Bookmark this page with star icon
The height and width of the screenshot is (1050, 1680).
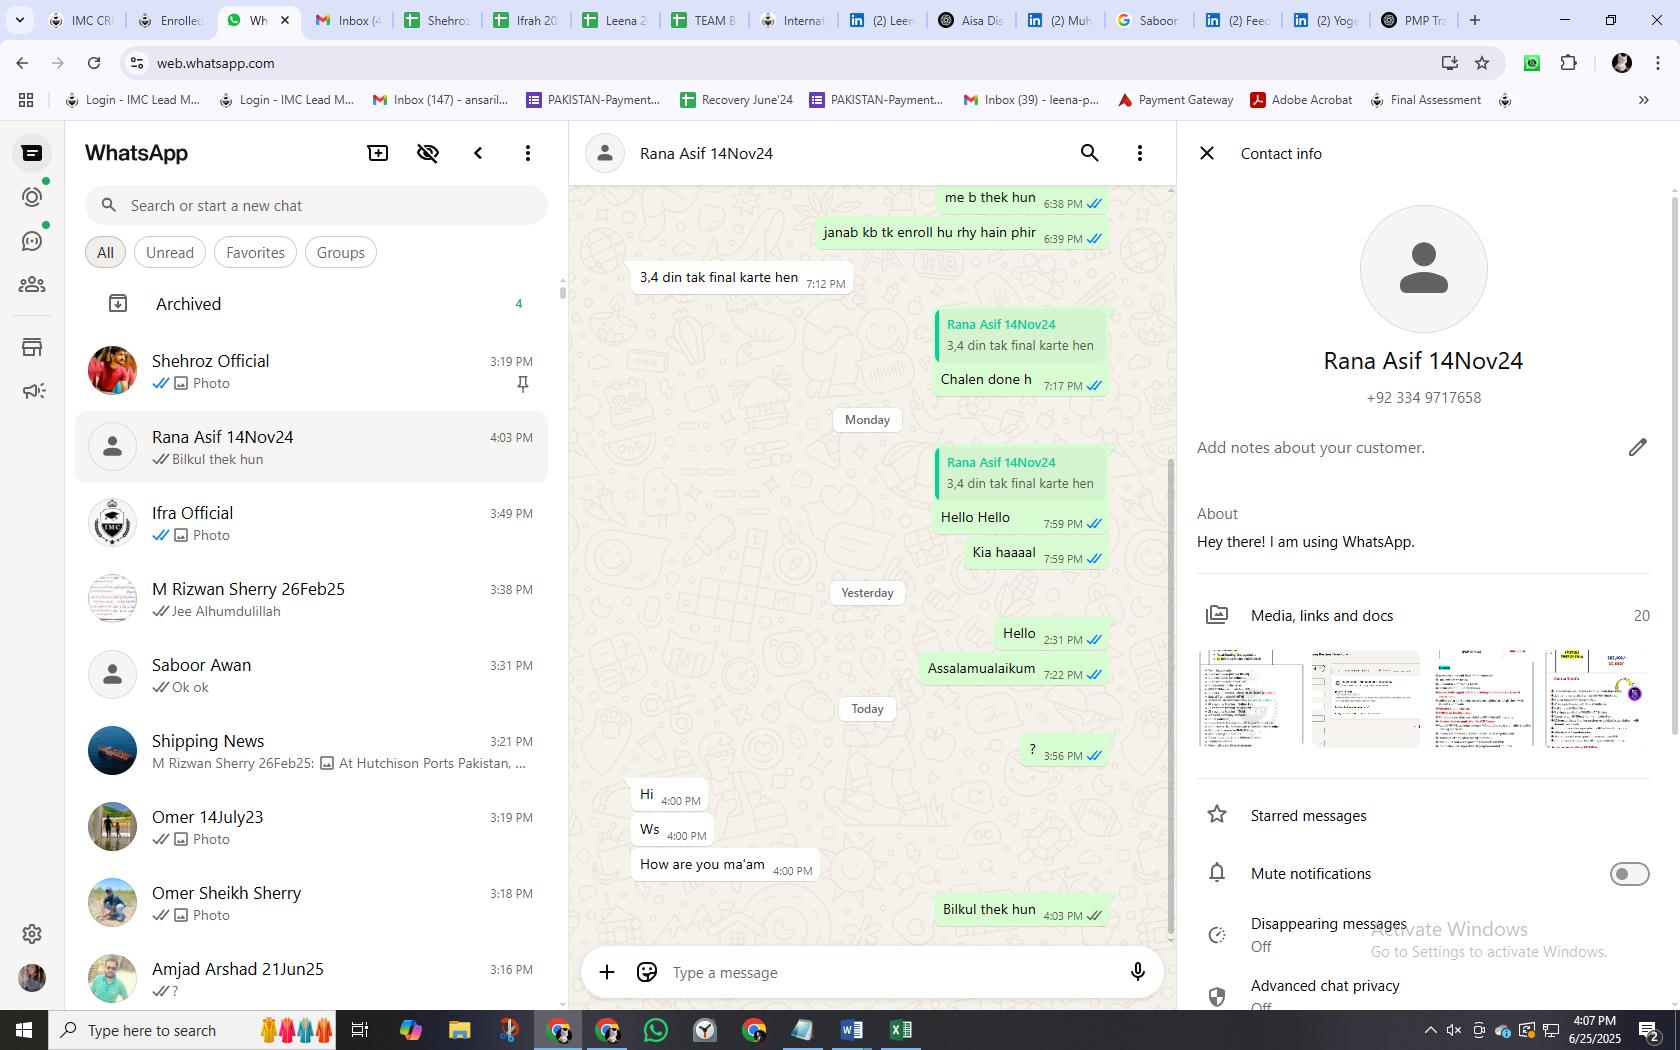1482,63
